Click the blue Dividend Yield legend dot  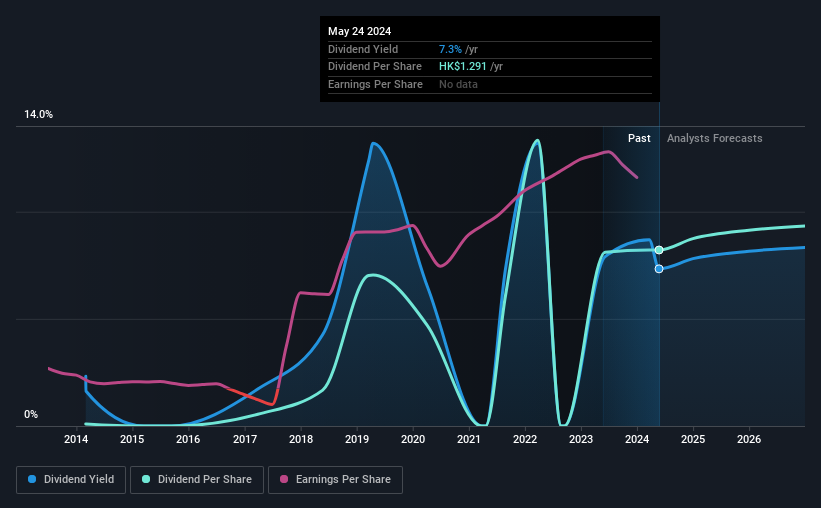pos(32,479)
